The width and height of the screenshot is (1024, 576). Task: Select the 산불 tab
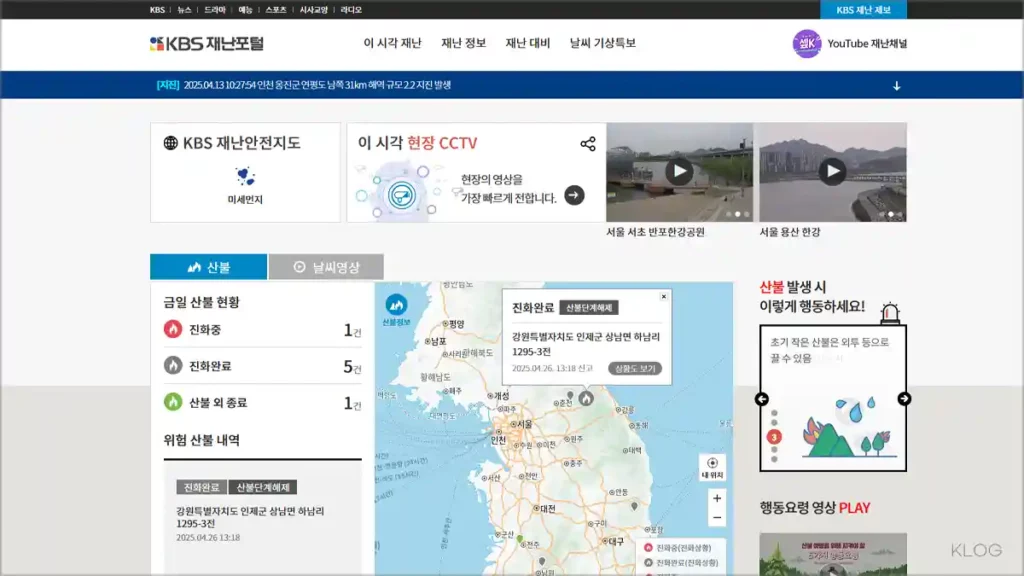tap(208, 267)
